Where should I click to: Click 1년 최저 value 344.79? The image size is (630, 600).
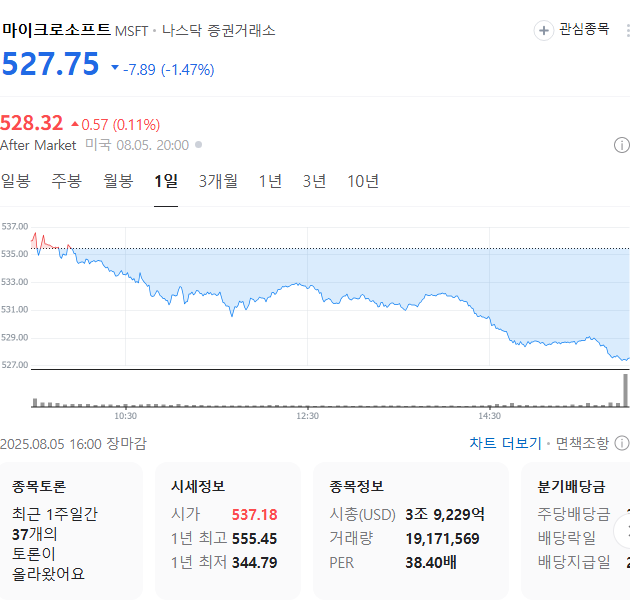click(254, 563)
